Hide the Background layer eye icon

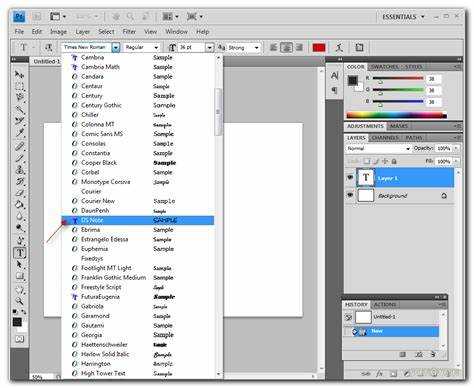pyautogui.click(x=350, y=195)
